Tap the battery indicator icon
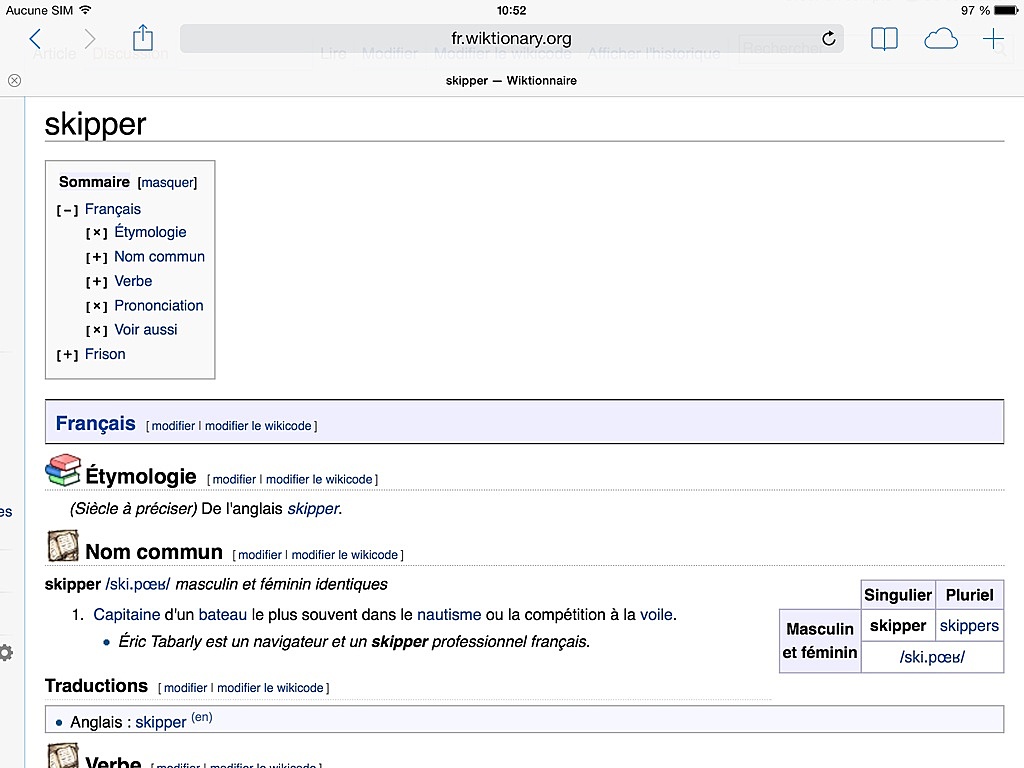 click(x=1006, y=10)
